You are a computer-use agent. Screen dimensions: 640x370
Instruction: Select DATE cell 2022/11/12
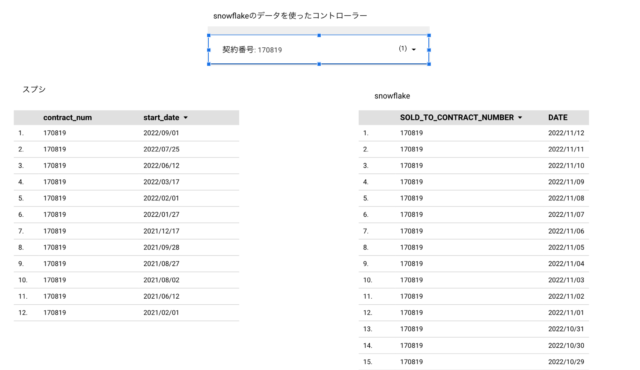point(566,133)
